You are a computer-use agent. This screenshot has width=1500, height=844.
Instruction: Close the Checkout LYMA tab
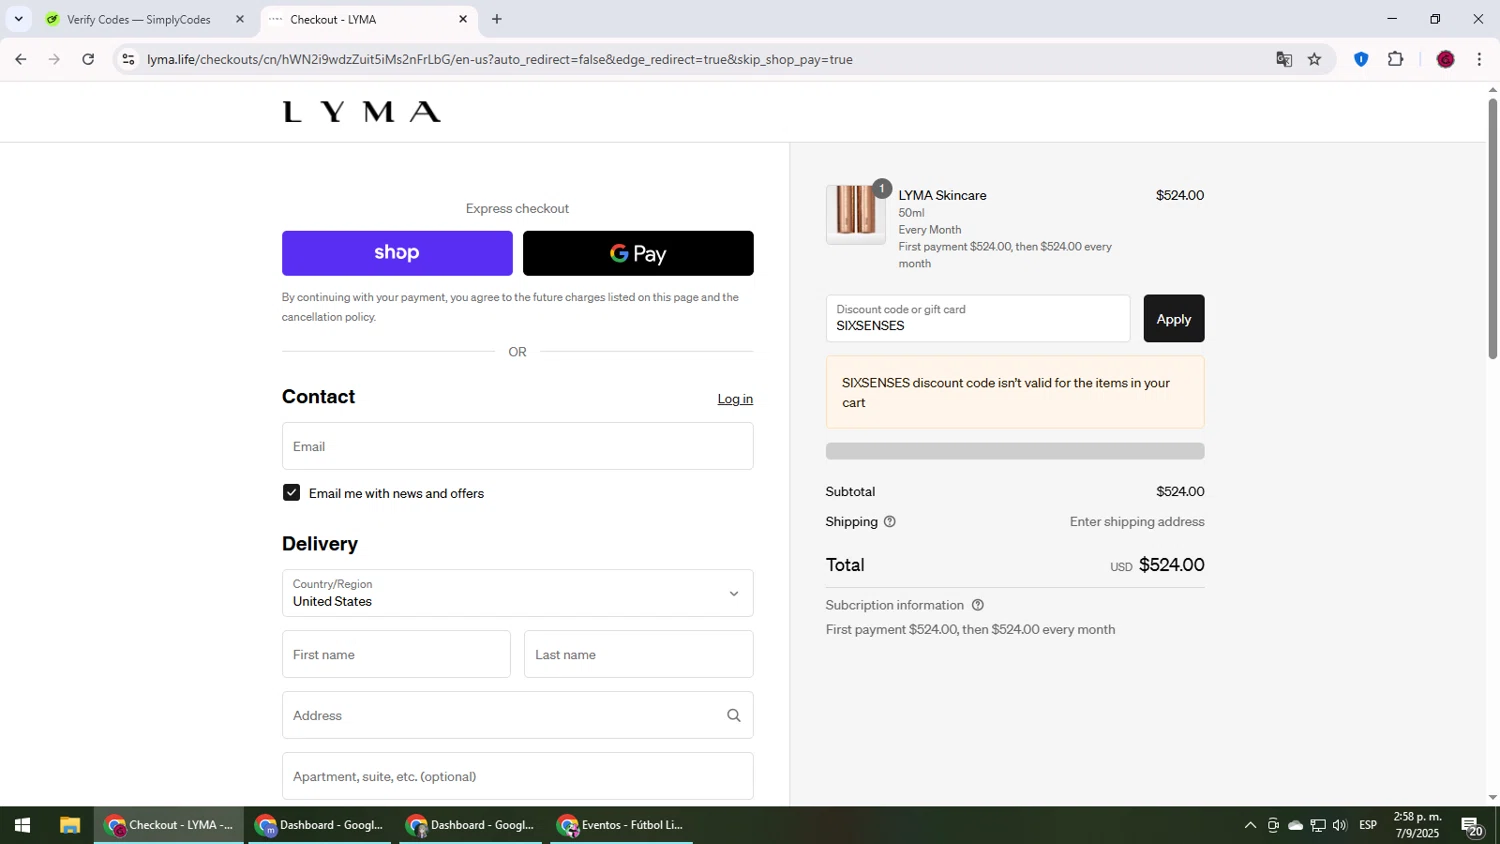(463, 19)
